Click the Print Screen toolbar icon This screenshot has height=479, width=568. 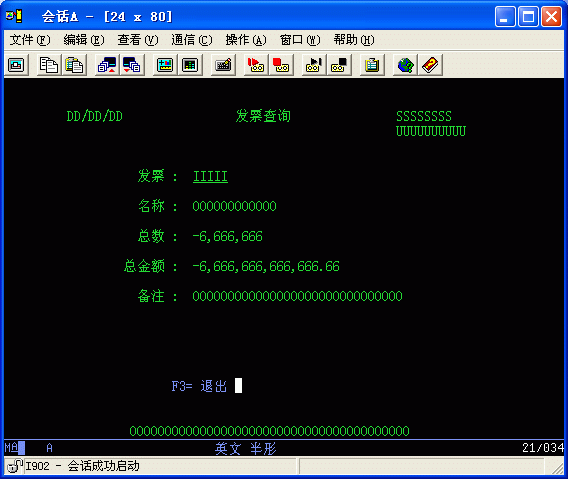[x=16, y=65]
